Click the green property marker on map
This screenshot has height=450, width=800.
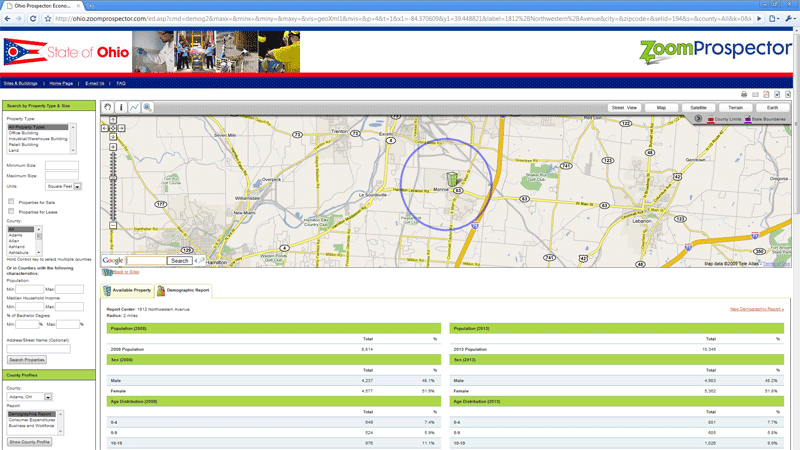click(452, 179)
